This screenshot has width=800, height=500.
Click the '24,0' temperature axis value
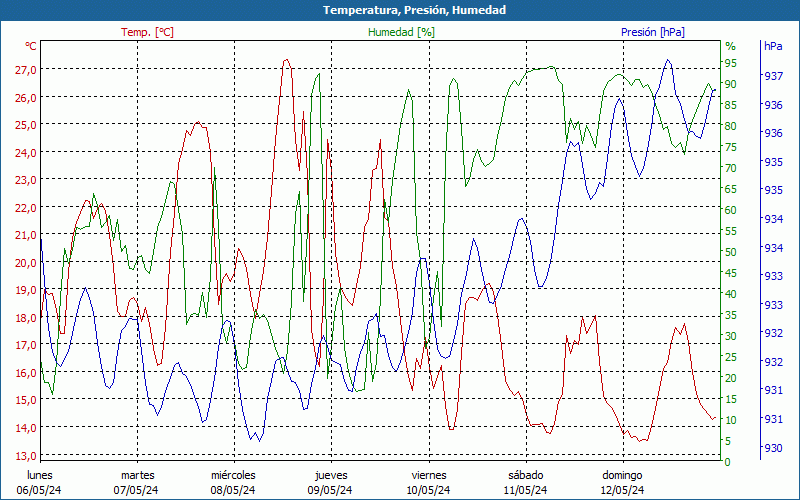(x=26, y=153)
